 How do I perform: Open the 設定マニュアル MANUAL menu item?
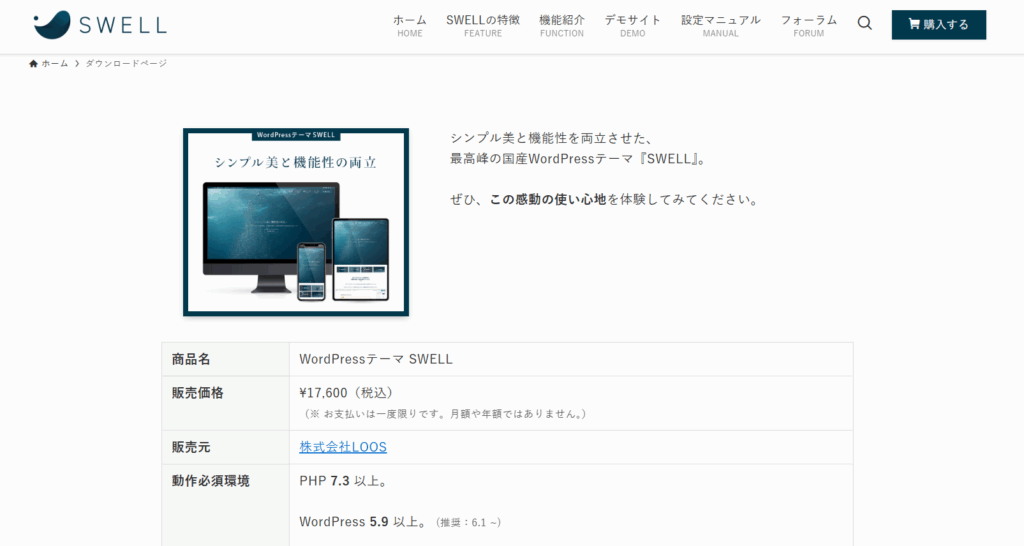[720, 25]
